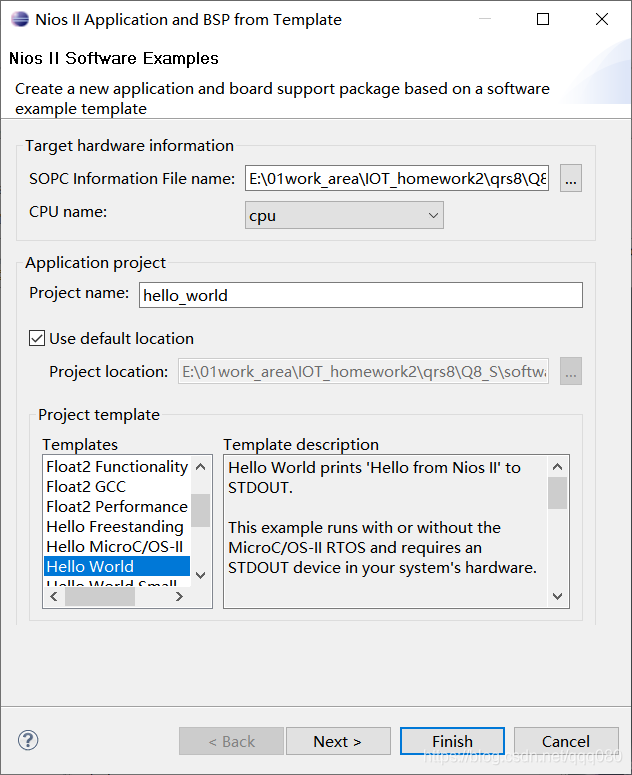Select Float2 GCC template
Viewport: 632px width, 775px height.
click(x=86, y=486)
